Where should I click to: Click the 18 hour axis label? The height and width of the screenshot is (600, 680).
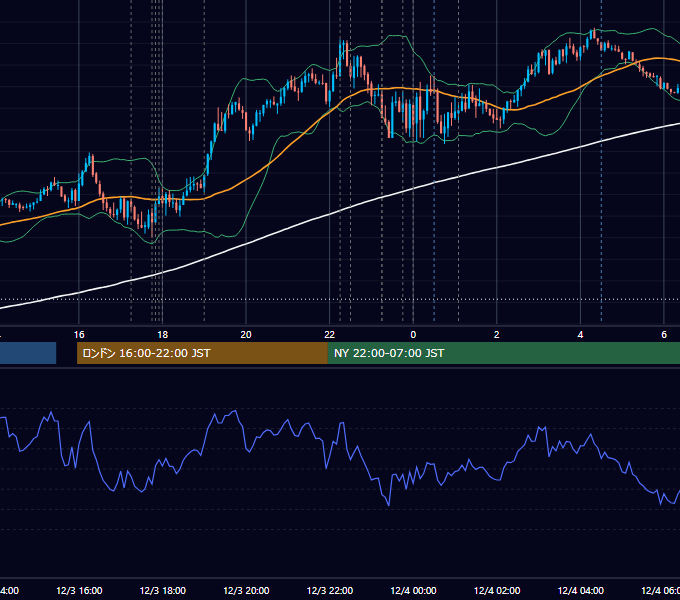coord(163,335)
